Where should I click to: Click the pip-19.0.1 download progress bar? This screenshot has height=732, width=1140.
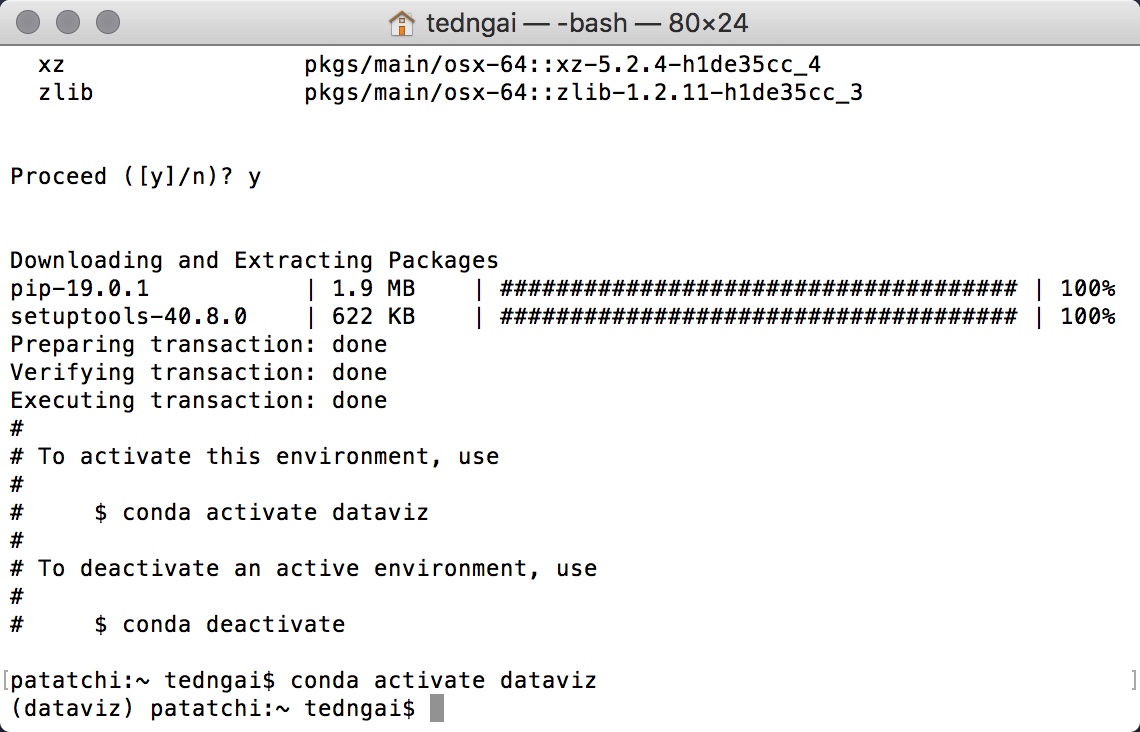757,289
